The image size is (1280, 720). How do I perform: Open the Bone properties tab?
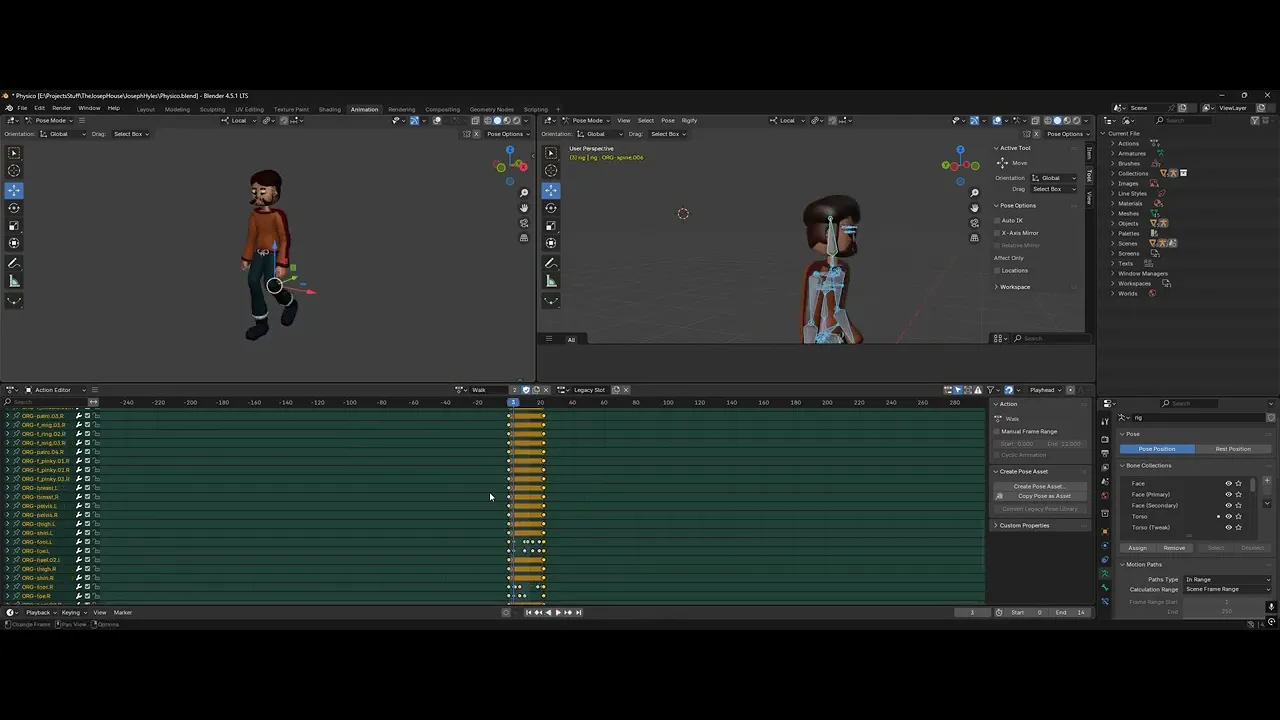coord(1105,586)
